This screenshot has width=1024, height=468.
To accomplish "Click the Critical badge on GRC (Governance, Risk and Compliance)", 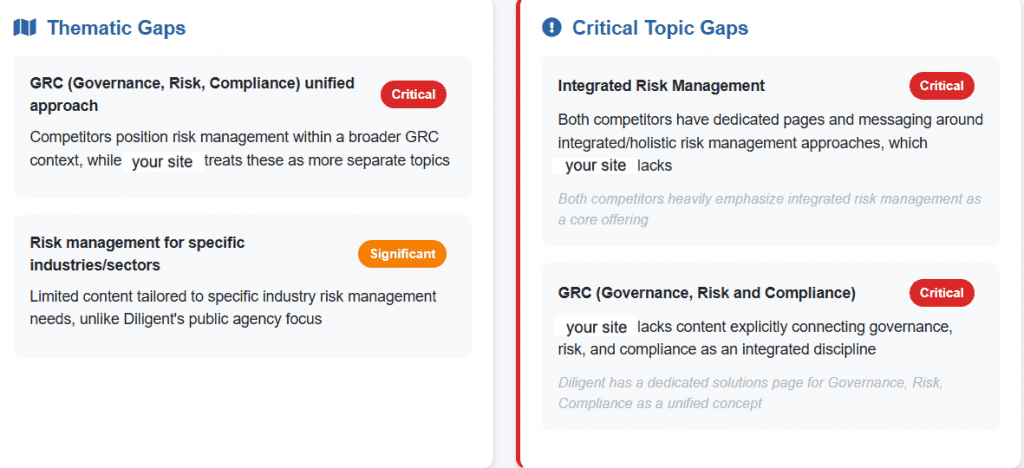I will (941, 293).
